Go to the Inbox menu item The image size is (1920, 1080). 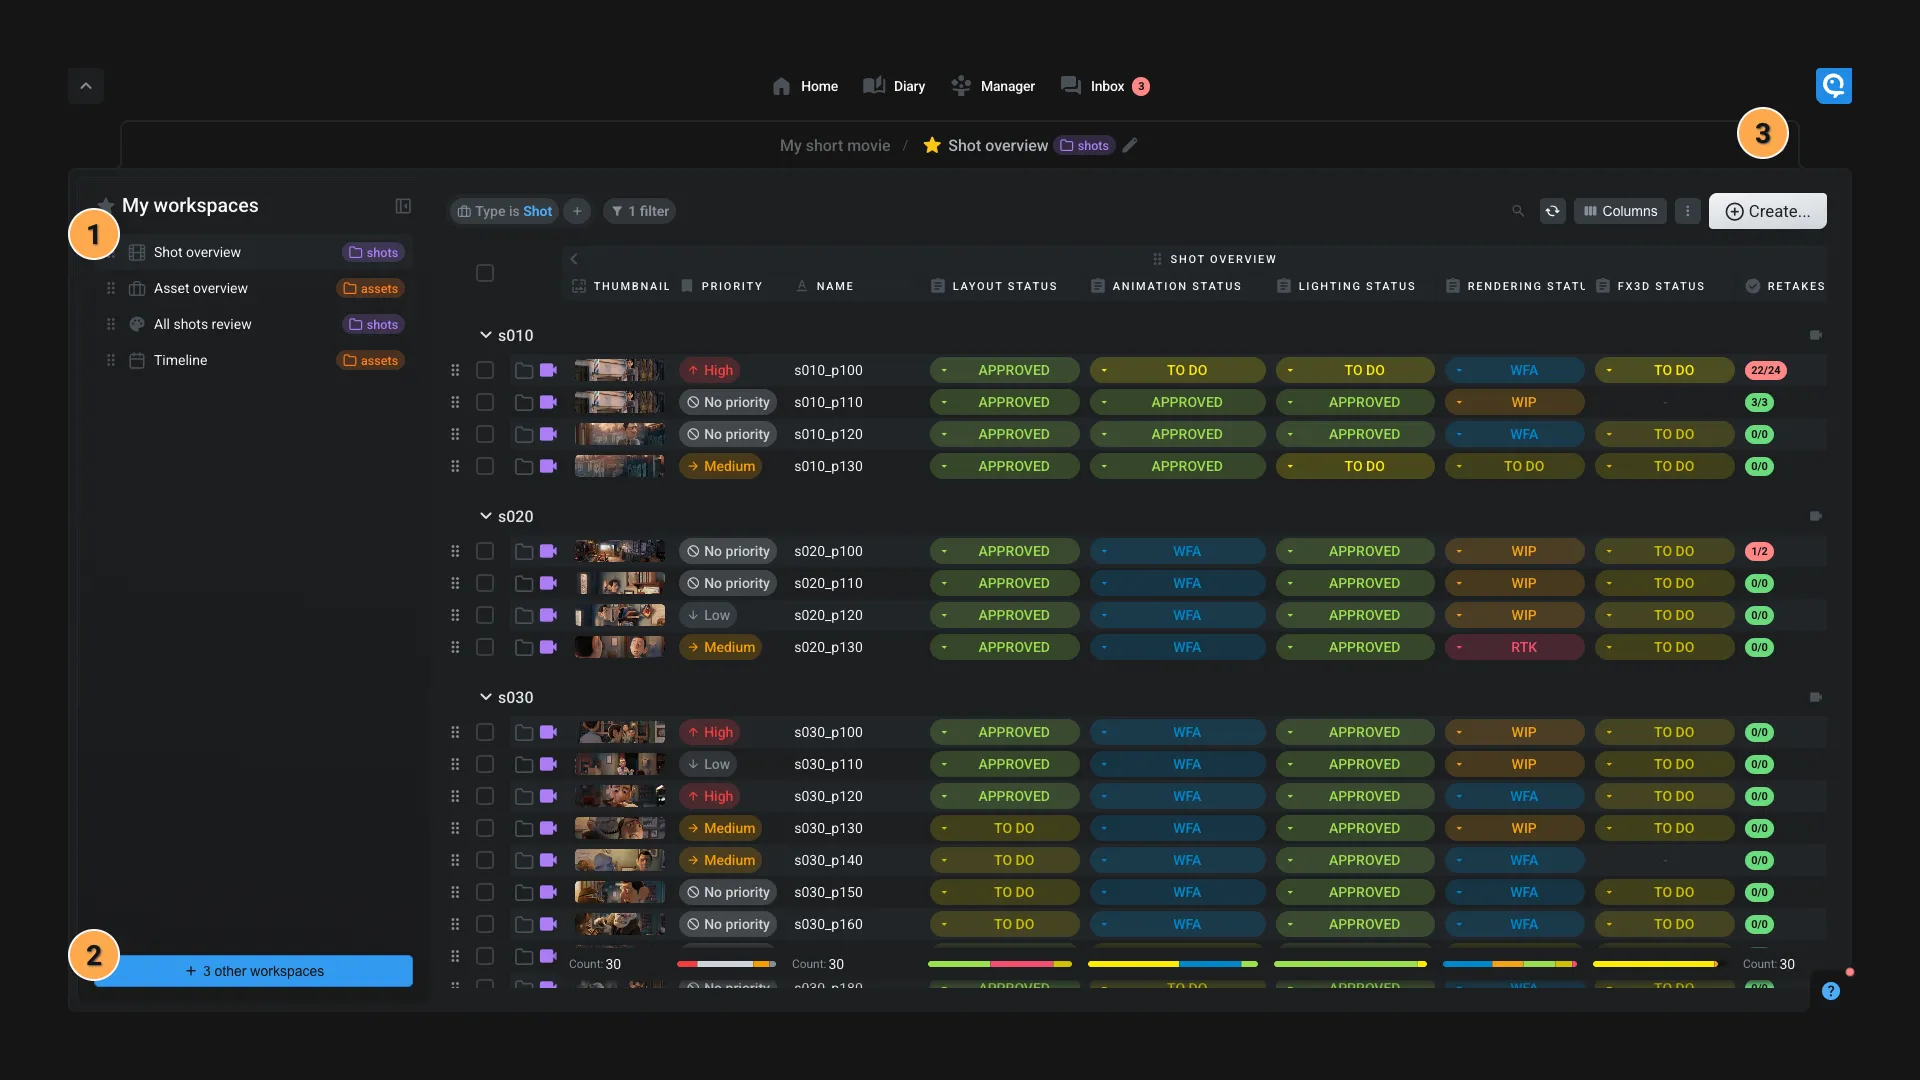[1105, 87]
